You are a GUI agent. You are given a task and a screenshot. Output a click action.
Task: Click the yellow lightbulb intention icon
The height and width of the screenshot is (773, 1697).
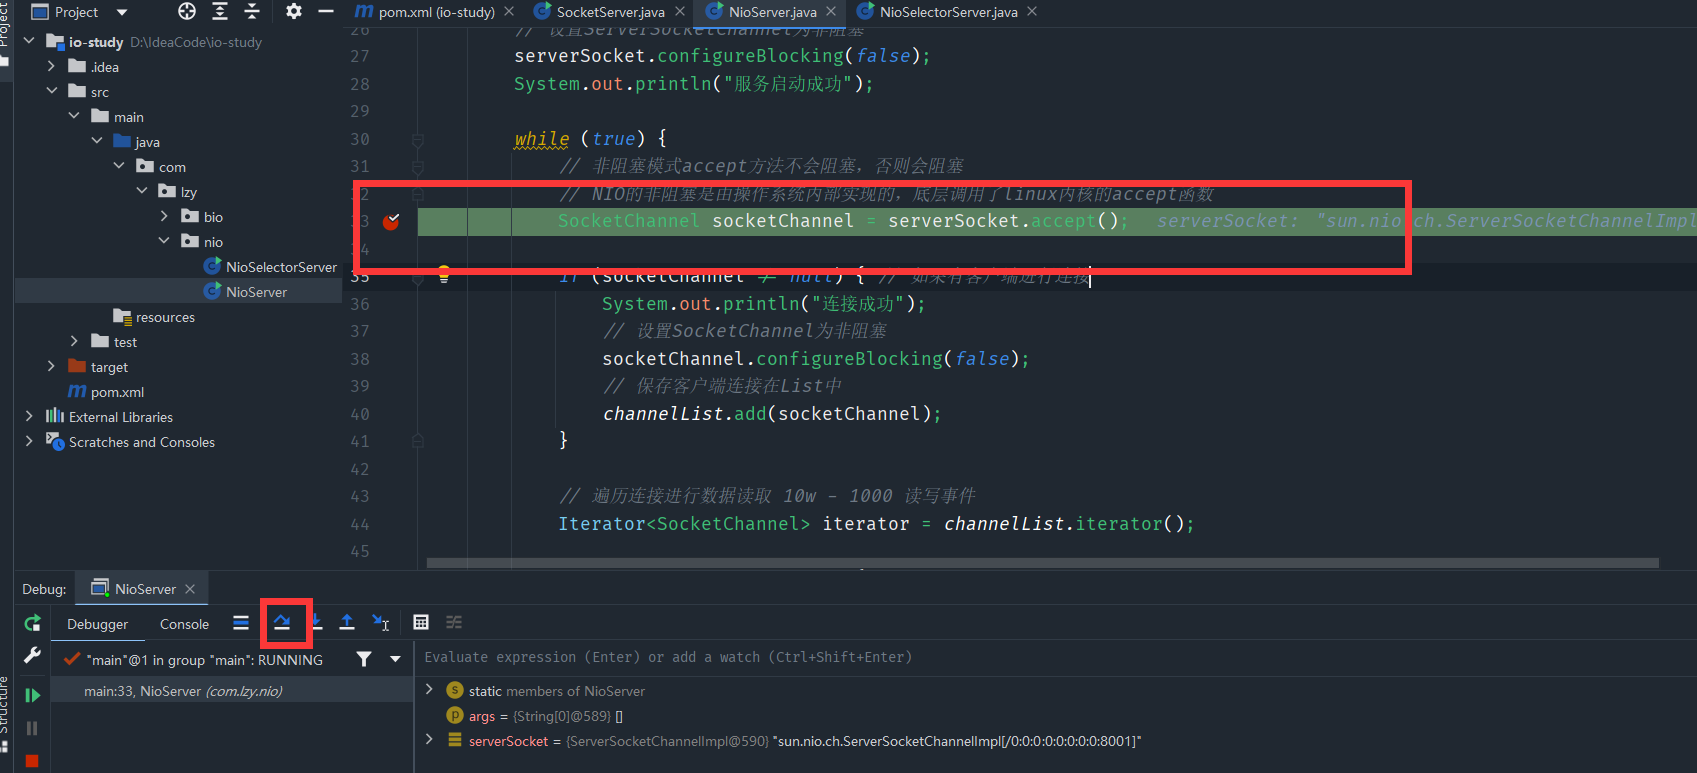click(444, 273)
